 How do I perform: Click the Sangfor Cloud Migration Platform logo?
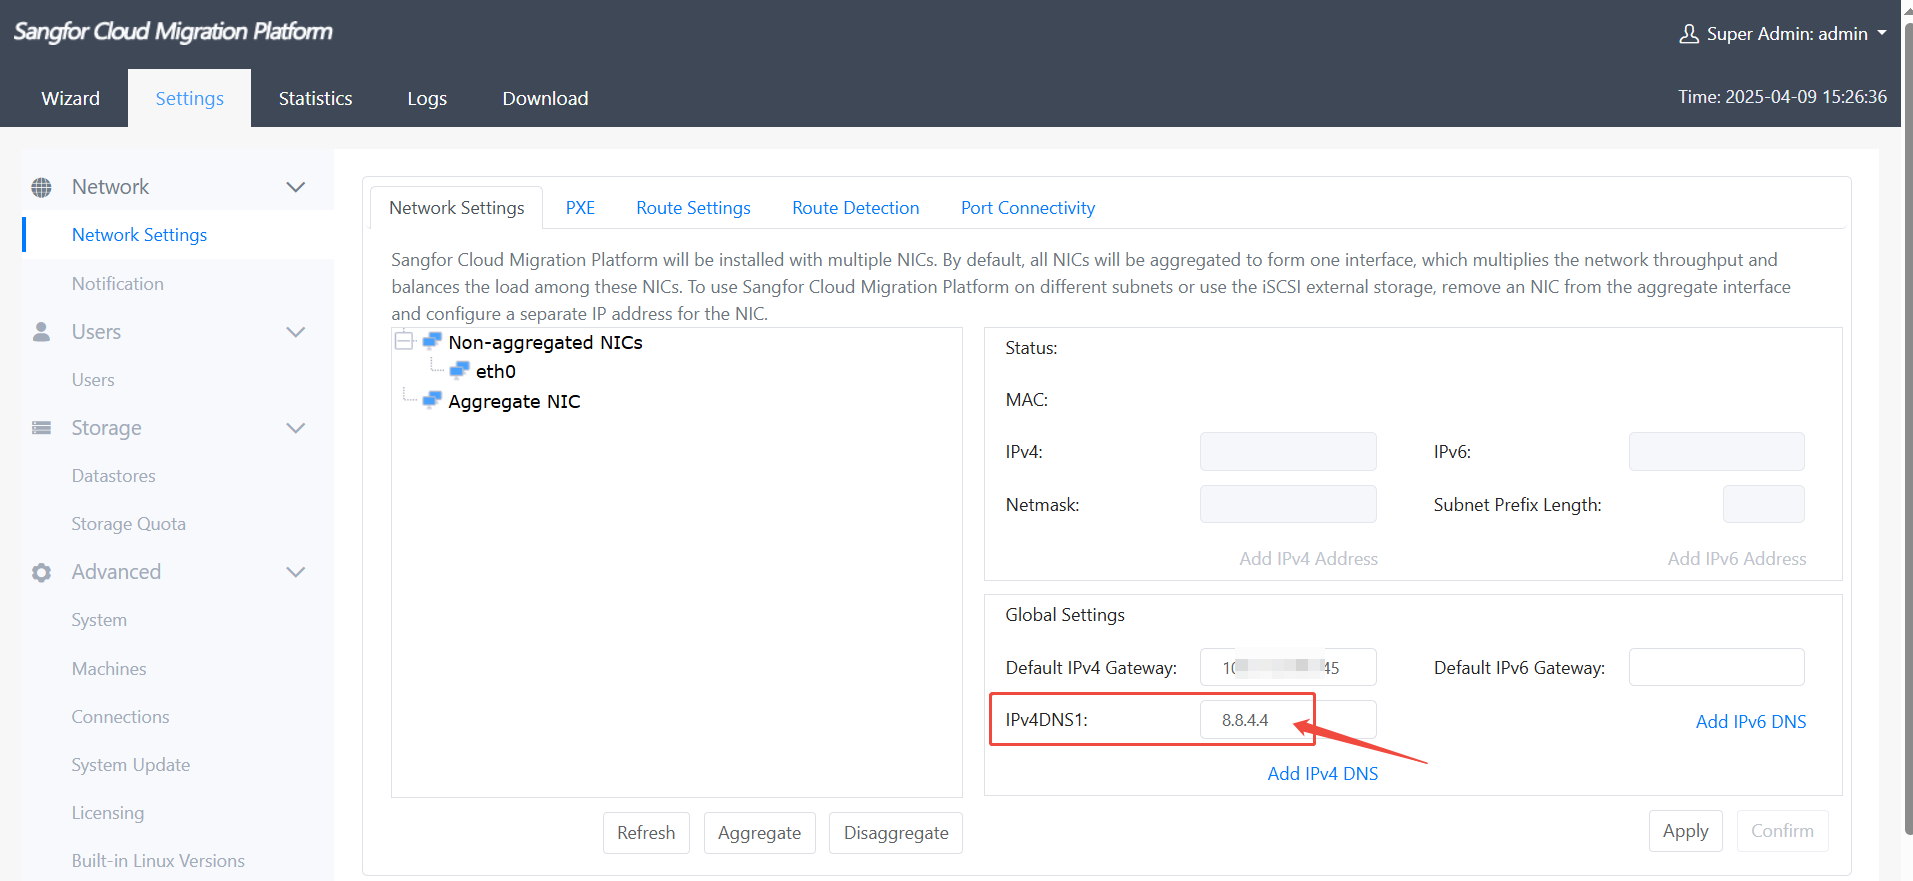point(173,32)
